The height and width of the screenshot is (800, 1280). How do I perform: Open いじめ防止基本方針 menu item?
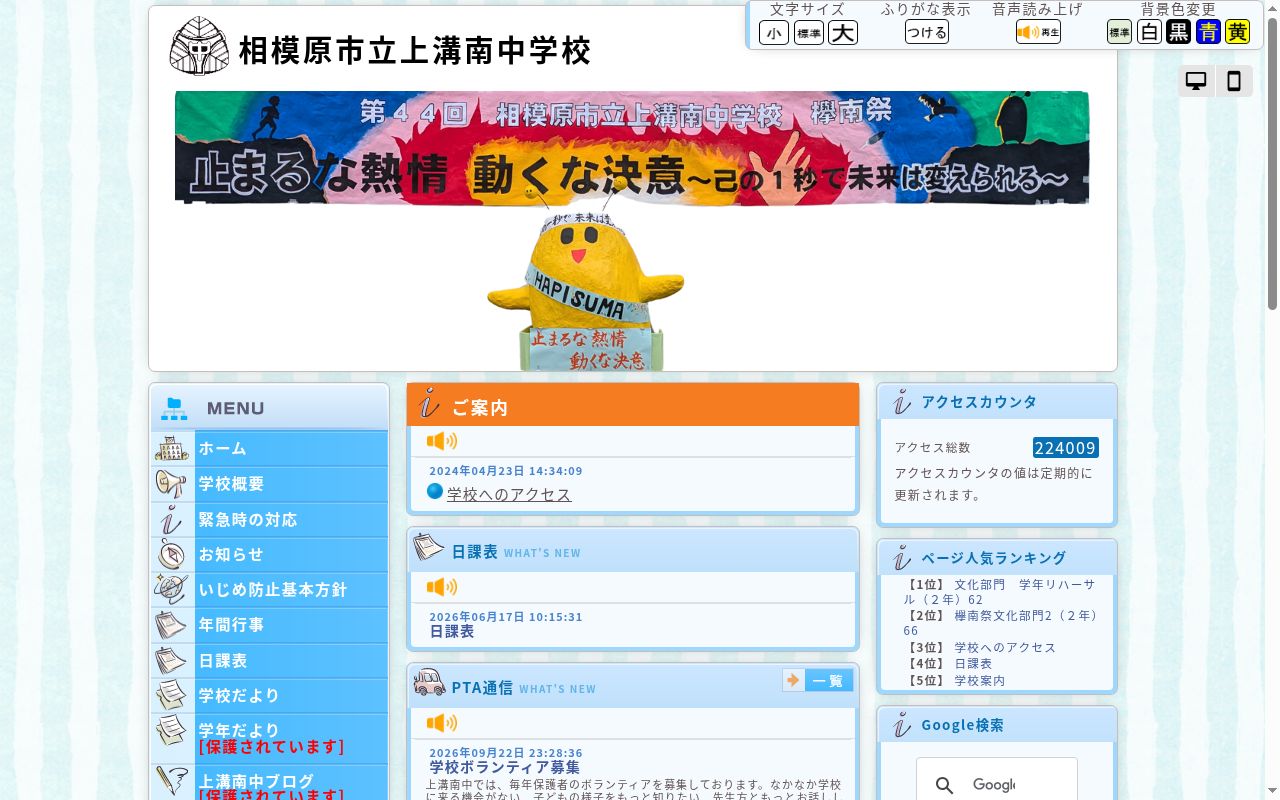click(270, 590)
